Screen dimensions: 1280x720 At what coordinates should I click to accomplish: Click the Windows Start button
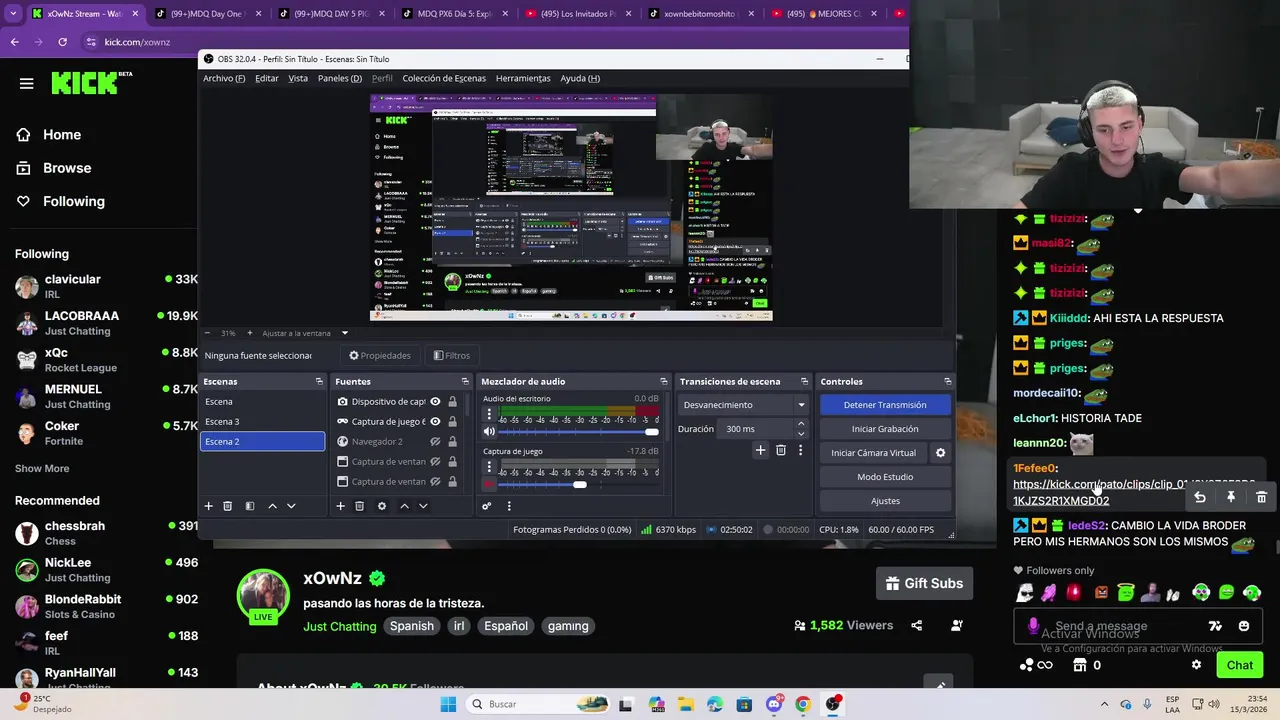tap(448, 704)
